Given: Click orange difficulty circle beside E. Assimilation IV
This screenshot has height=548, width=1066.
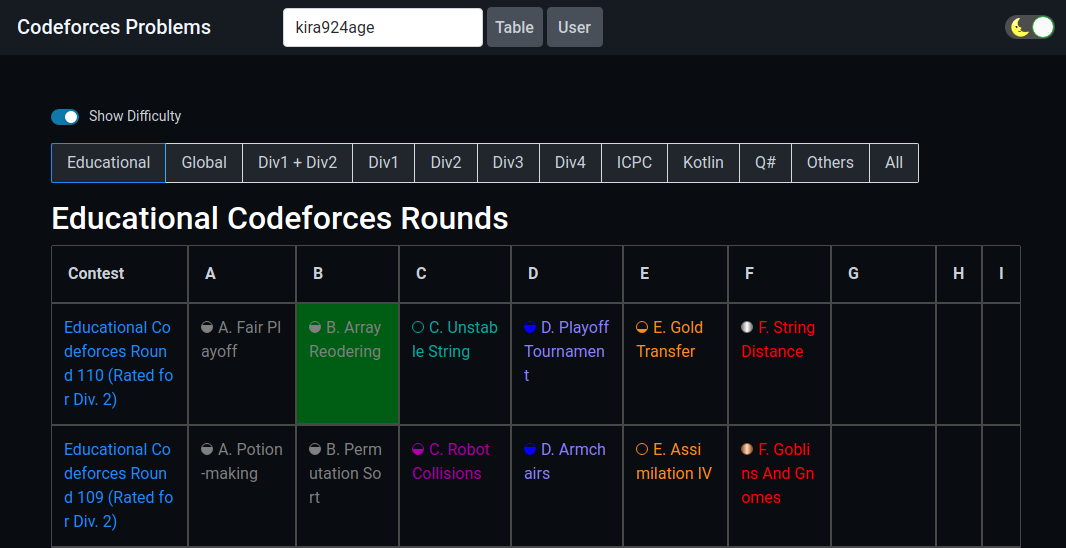Looking at the screenshot, I should click(x=642, y=449).
